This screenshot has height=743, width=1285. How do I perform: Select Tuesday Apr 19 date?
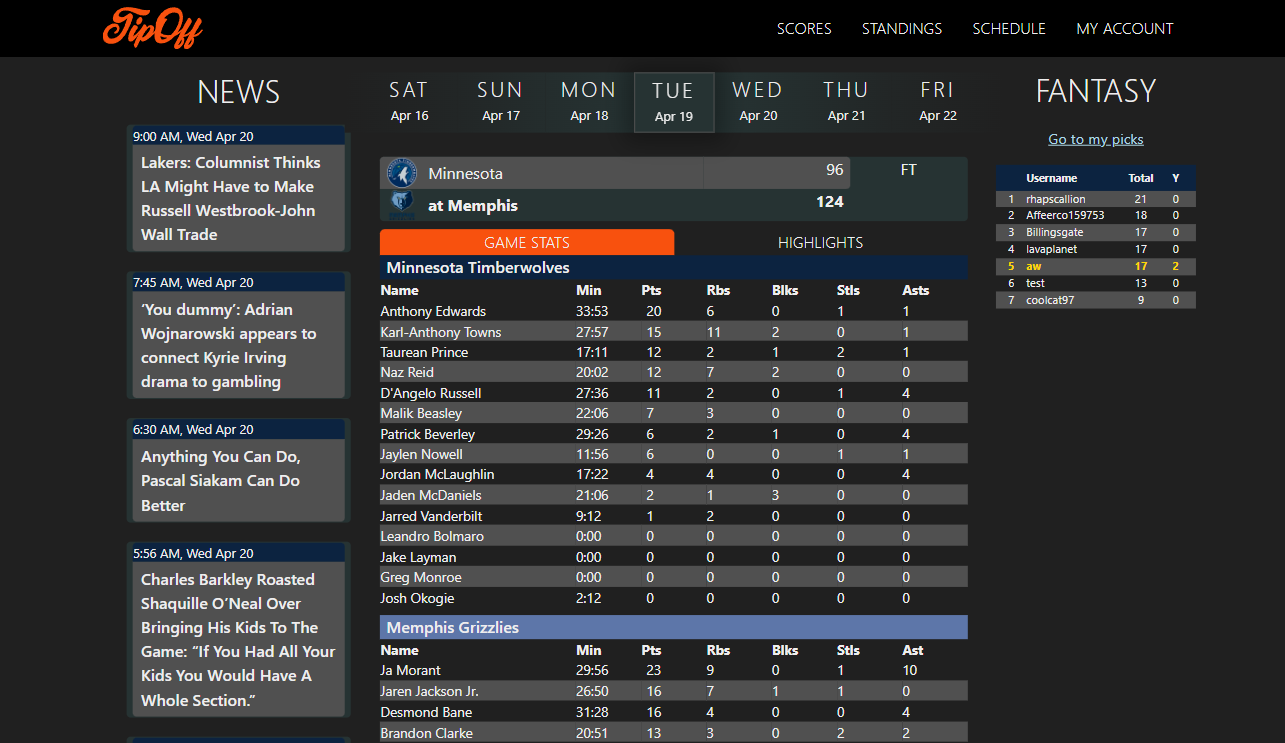[x=674, y=102]
